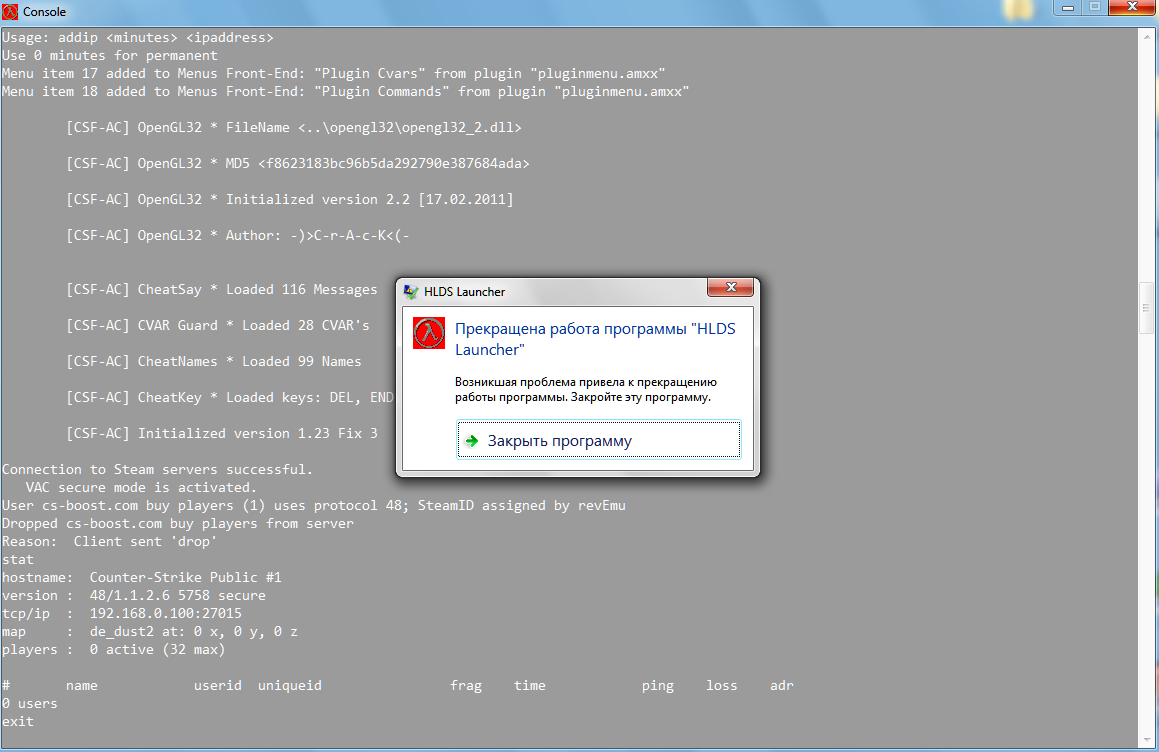The width and height of the screenshot is (1159, 752).
Task: Click 'tcp/ip : 192.168.0.100:27015' line
Action: pyautogui.click(x=121, y=614)
